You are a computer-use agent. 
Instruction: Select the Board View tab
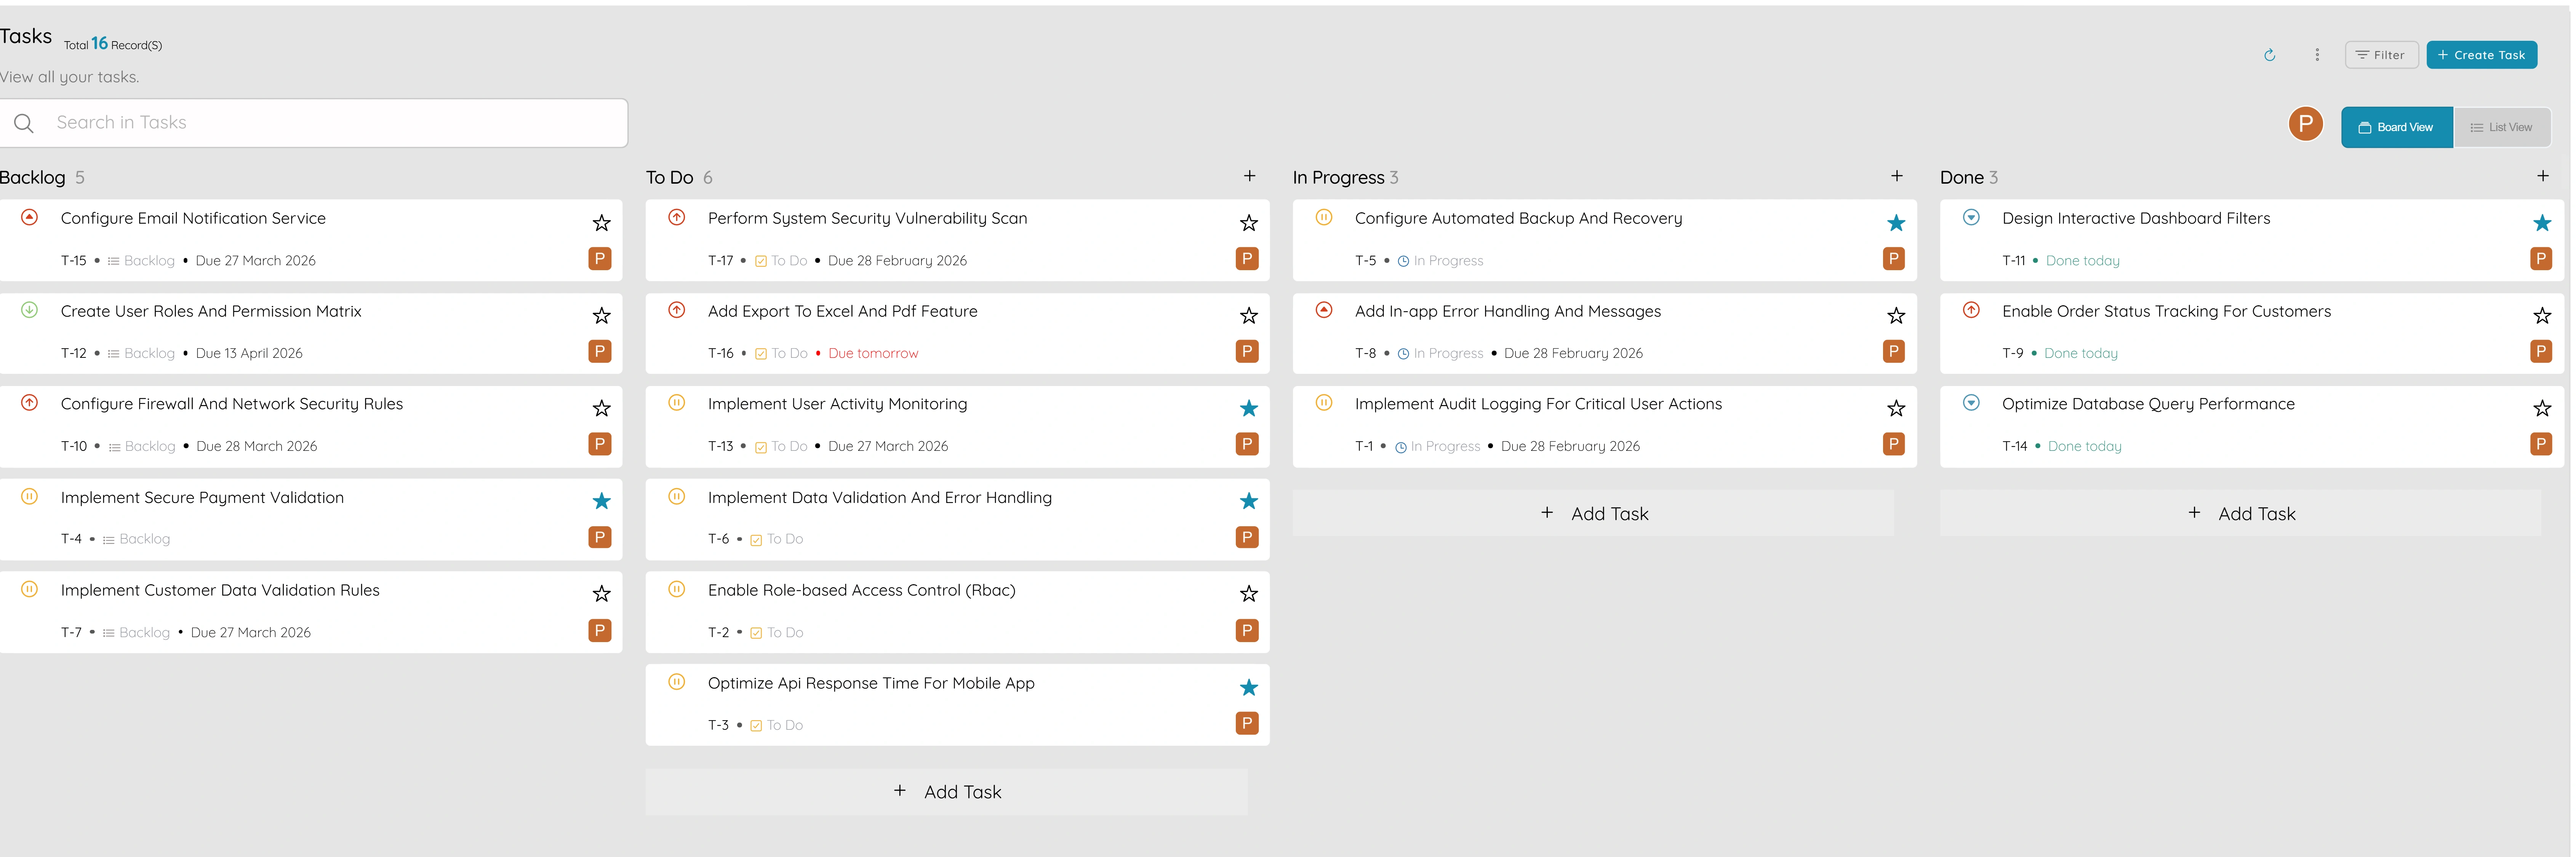(x=2396, y=127)
